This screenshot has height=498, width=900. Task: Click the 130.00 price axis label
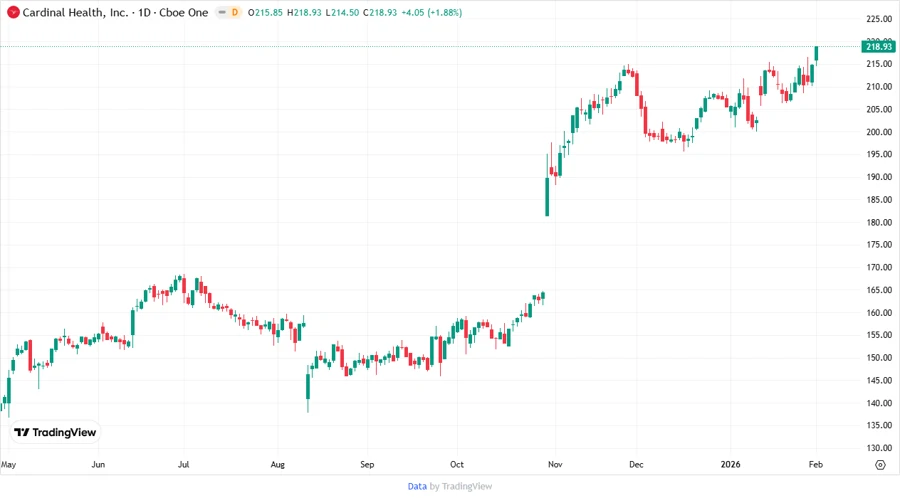click(x=879, y=448)
